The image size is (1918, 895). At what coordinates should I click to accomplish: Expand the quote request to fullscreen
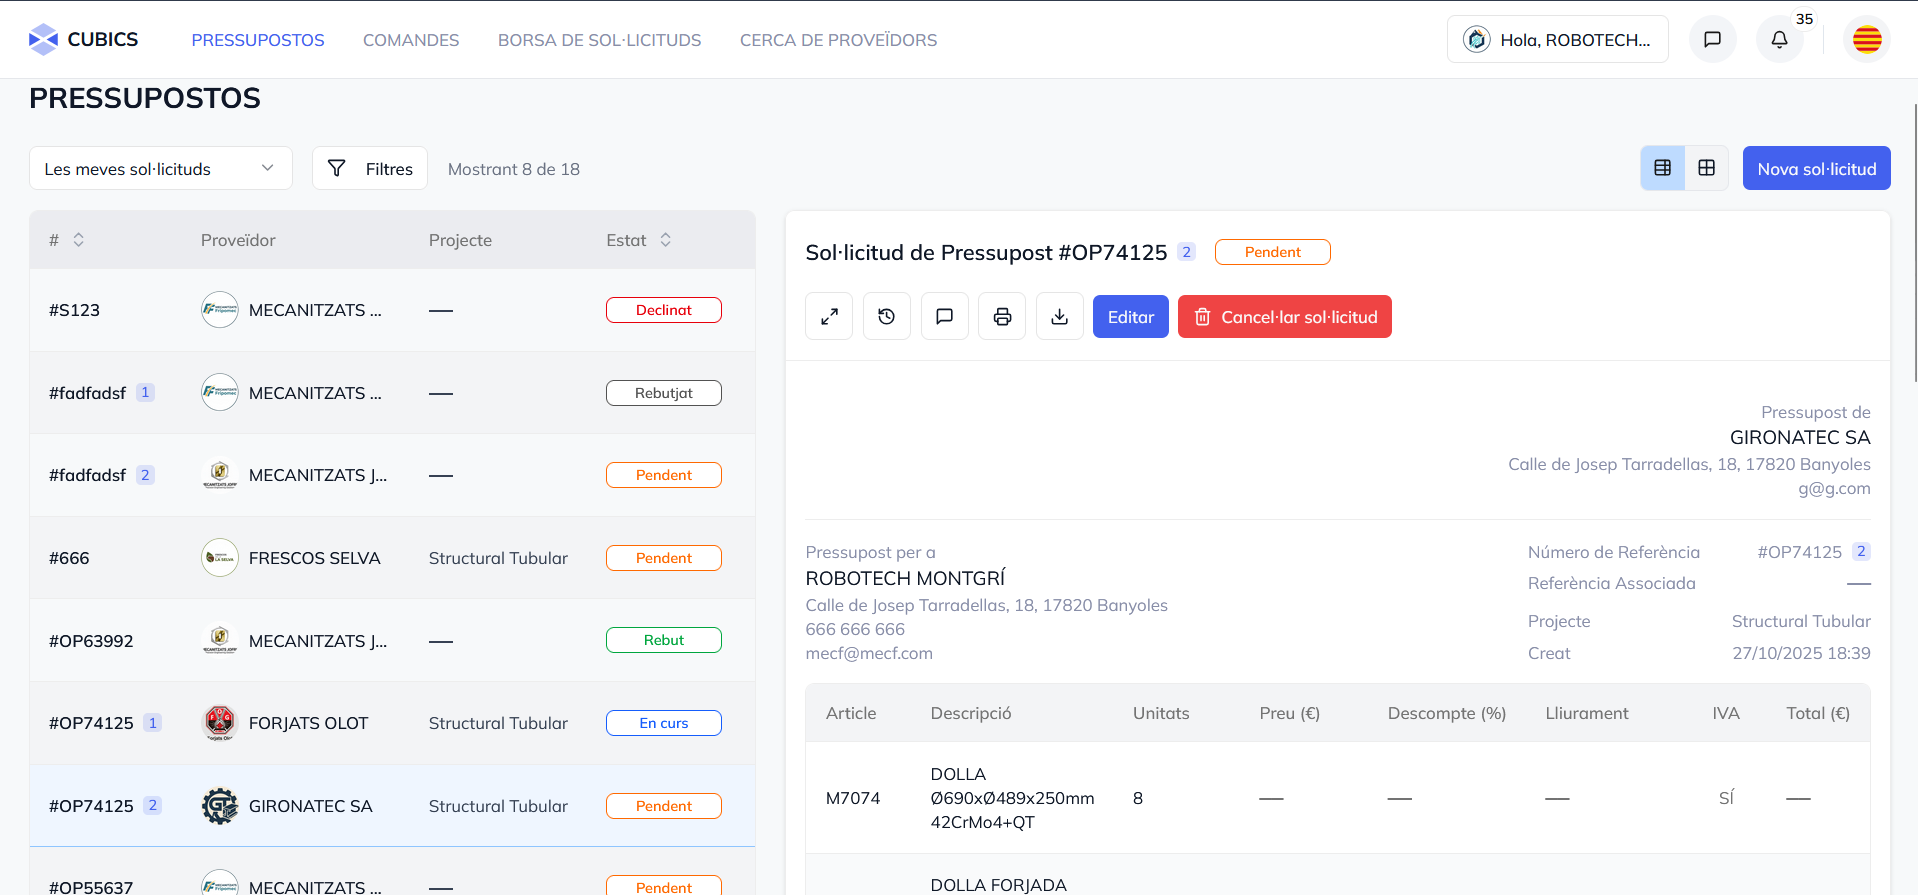[829, 317]
